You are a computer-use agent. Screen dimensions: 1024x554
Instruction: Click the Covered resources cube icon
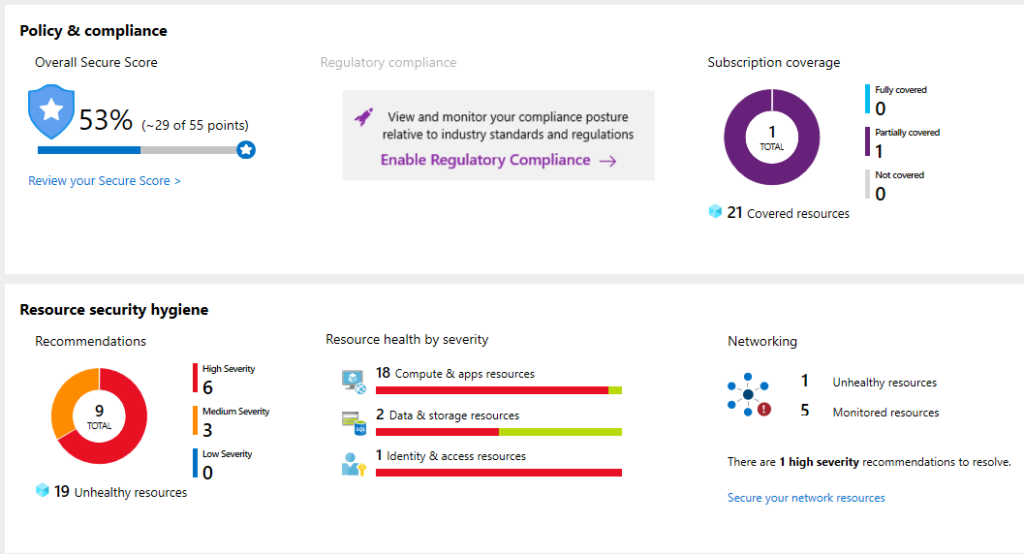coord(715,212)
